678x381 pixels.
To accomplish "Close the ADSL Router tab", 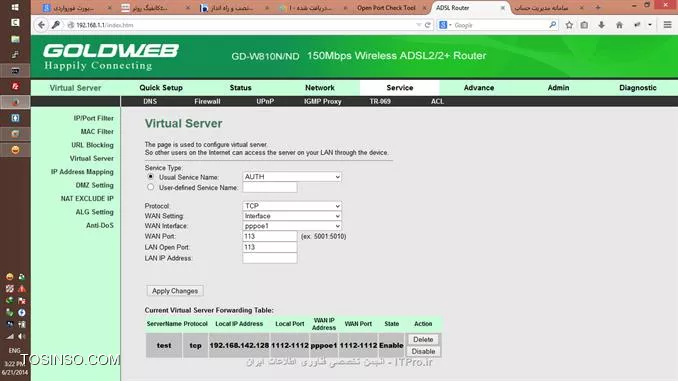I will click(x=502, y=8).
